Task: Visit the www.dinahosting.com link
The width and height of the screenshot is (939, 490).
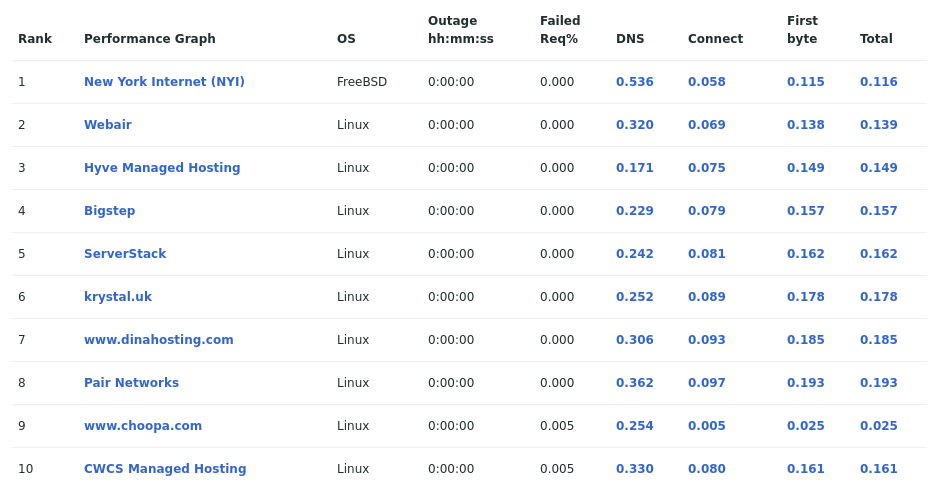Action: tap(159, 340)
